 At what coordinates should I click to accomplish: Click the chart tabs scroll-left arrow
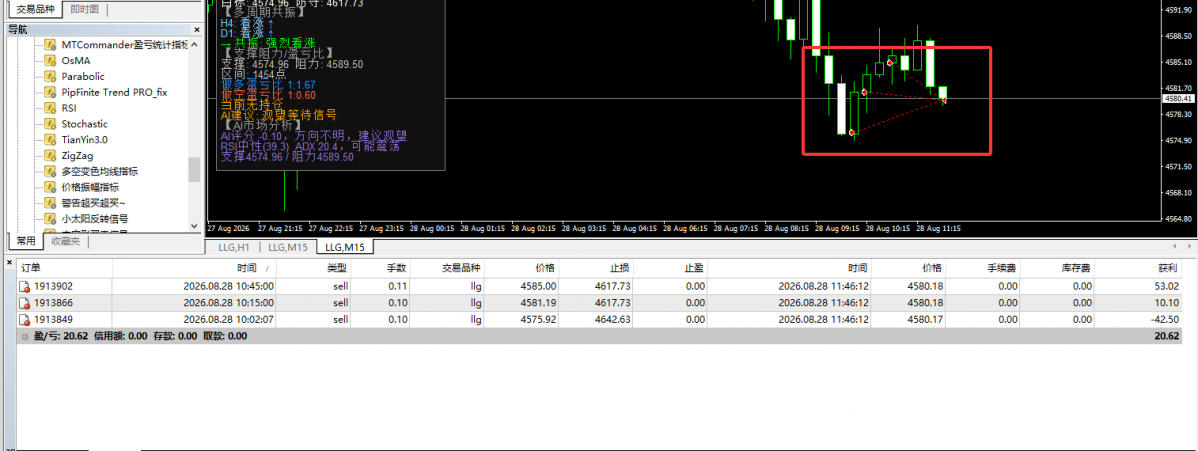point(1176,246)
